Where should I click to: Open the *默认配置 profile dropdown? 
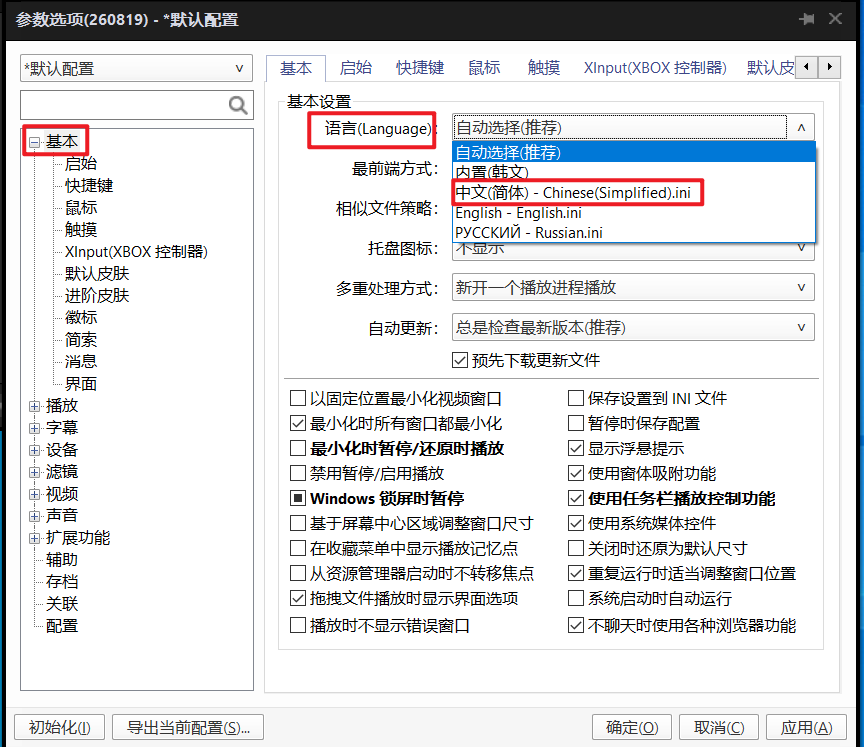point(136,68)
